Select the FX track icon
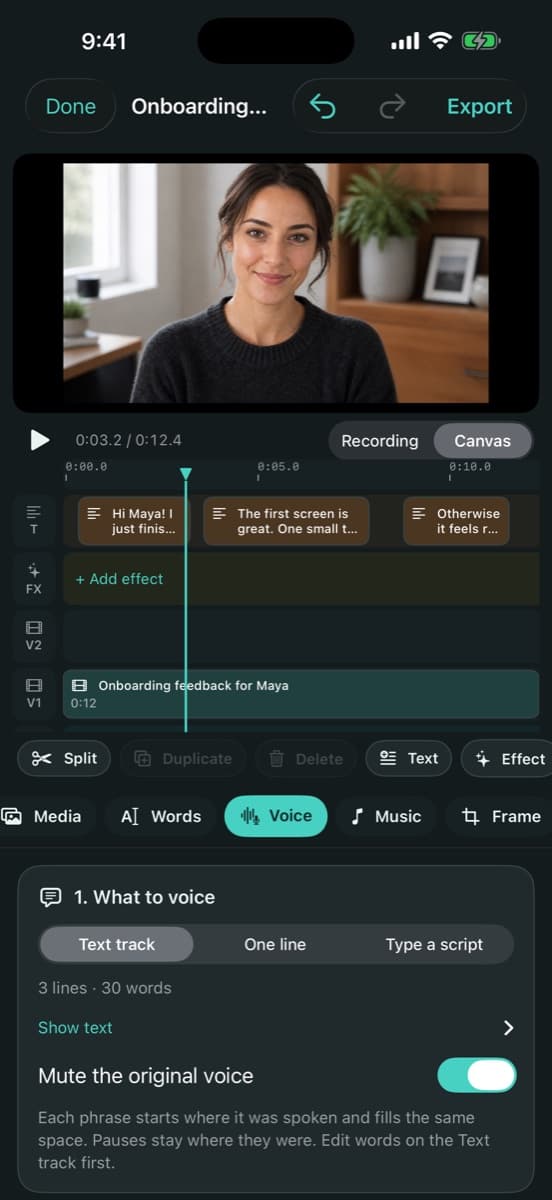The height and width of the screenshot is (1200, 552). pos(34,578)
